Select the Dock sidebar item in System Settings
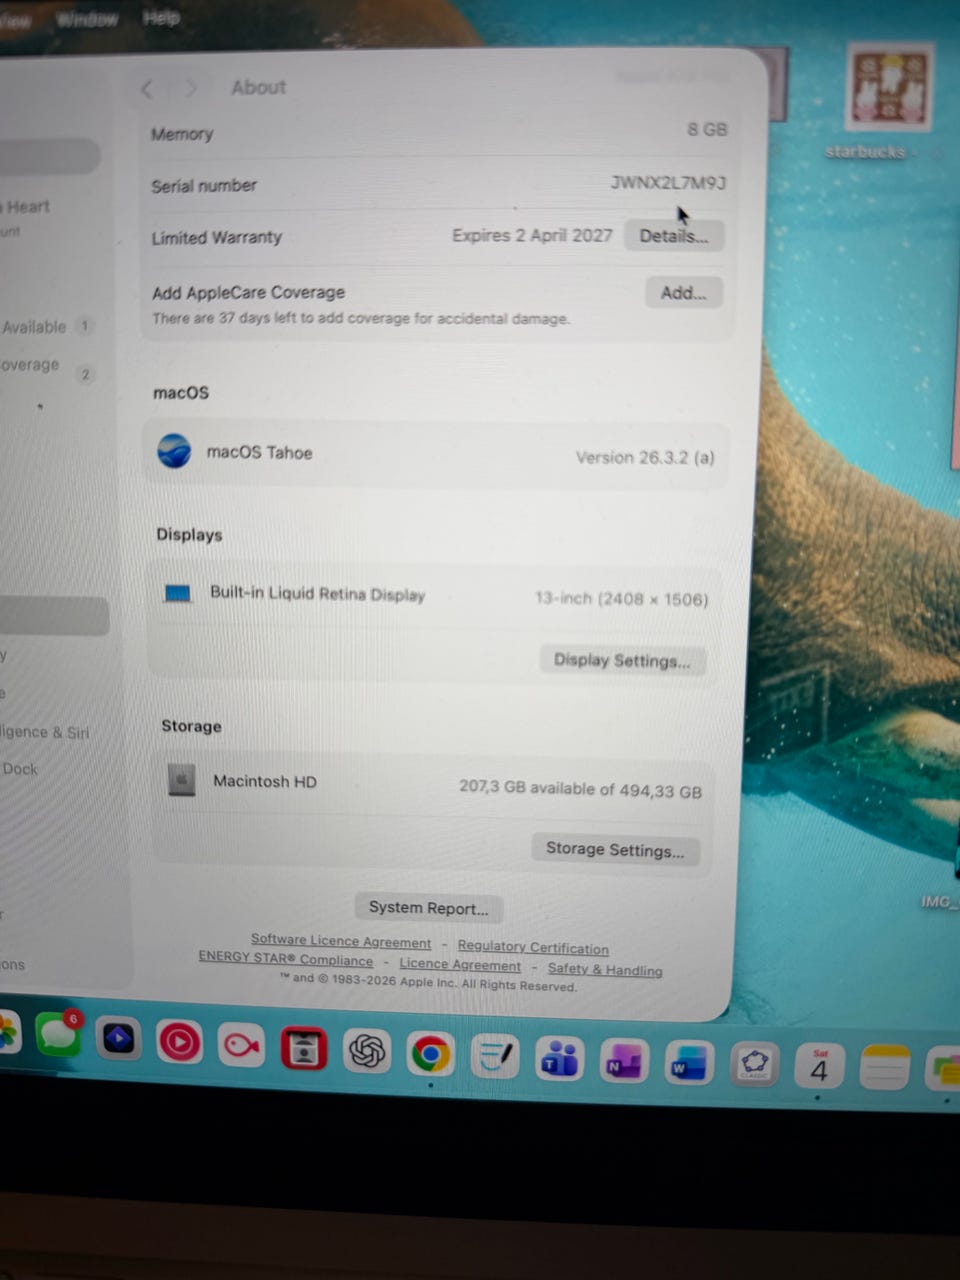The width and height of the screenshot is (960, 1280). tap(20, 769)
